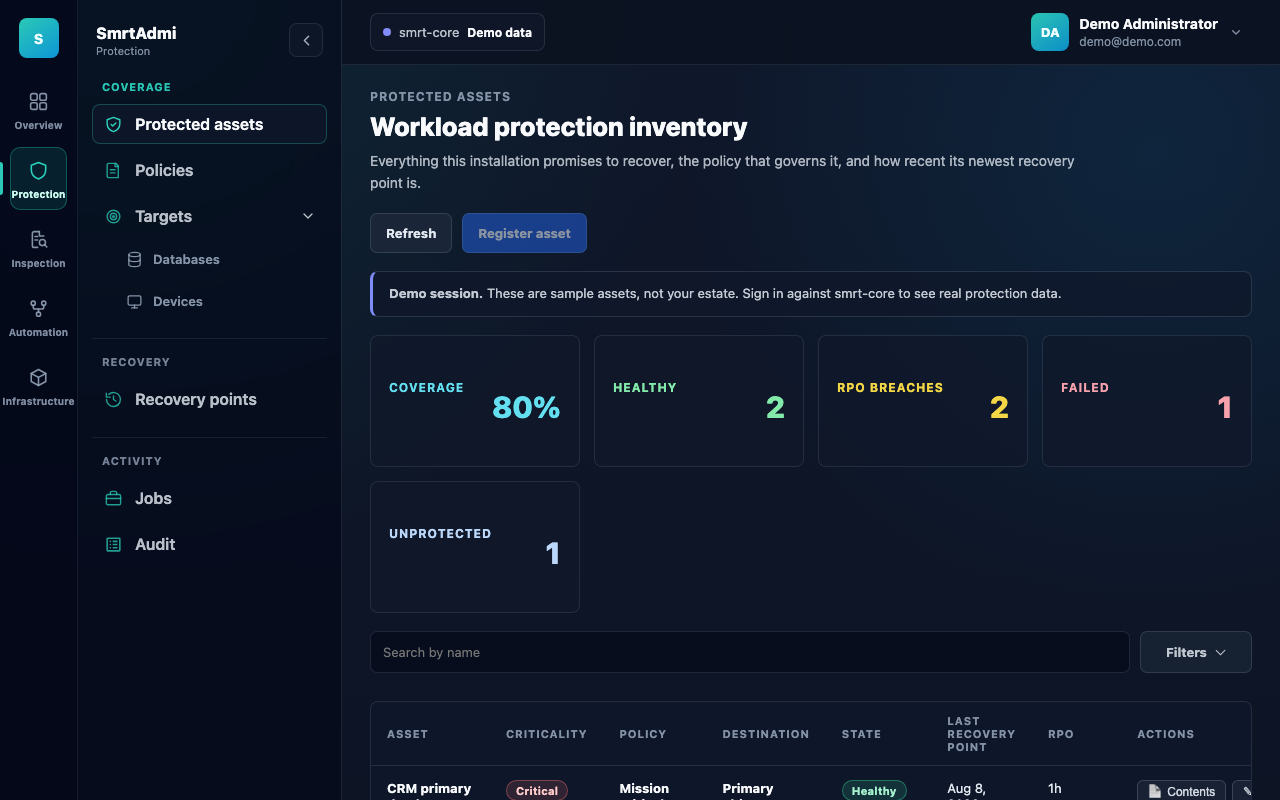Collapse the sidebar with the chevron button

[306, 40]
